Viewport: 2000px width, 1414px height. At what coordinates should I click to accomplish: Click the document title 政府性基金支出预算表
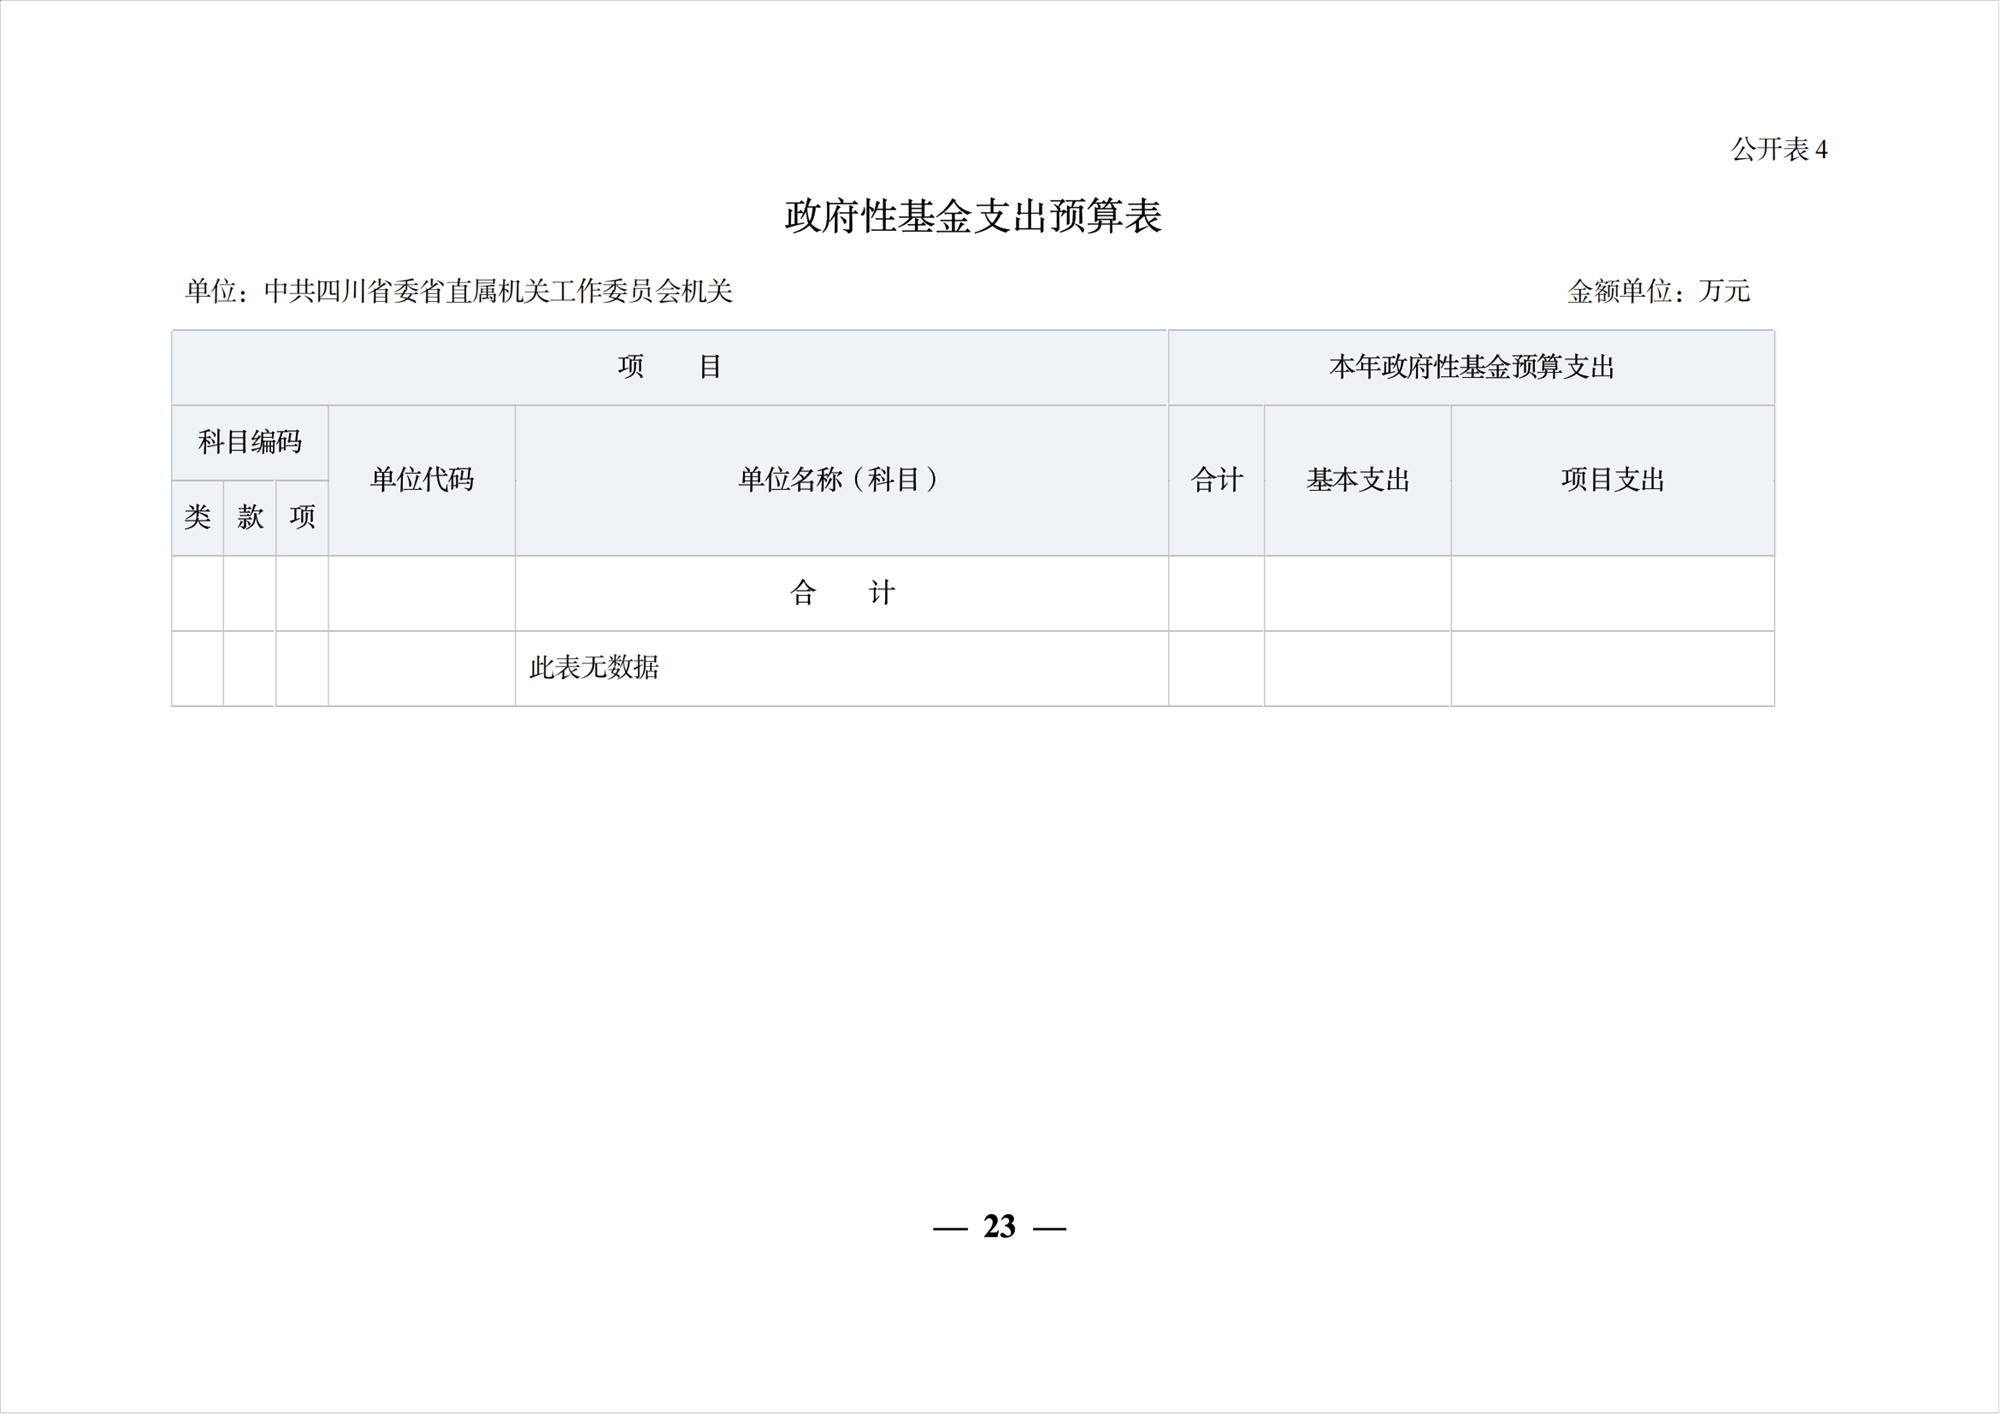[972, 217]
